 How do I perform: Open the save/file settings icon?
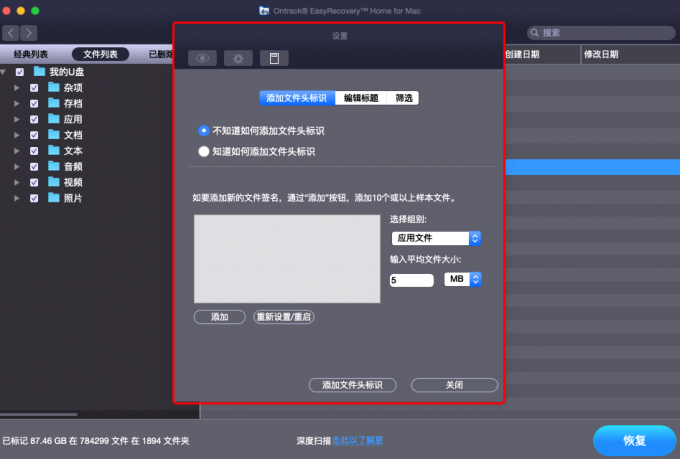(x=274, y=58)
